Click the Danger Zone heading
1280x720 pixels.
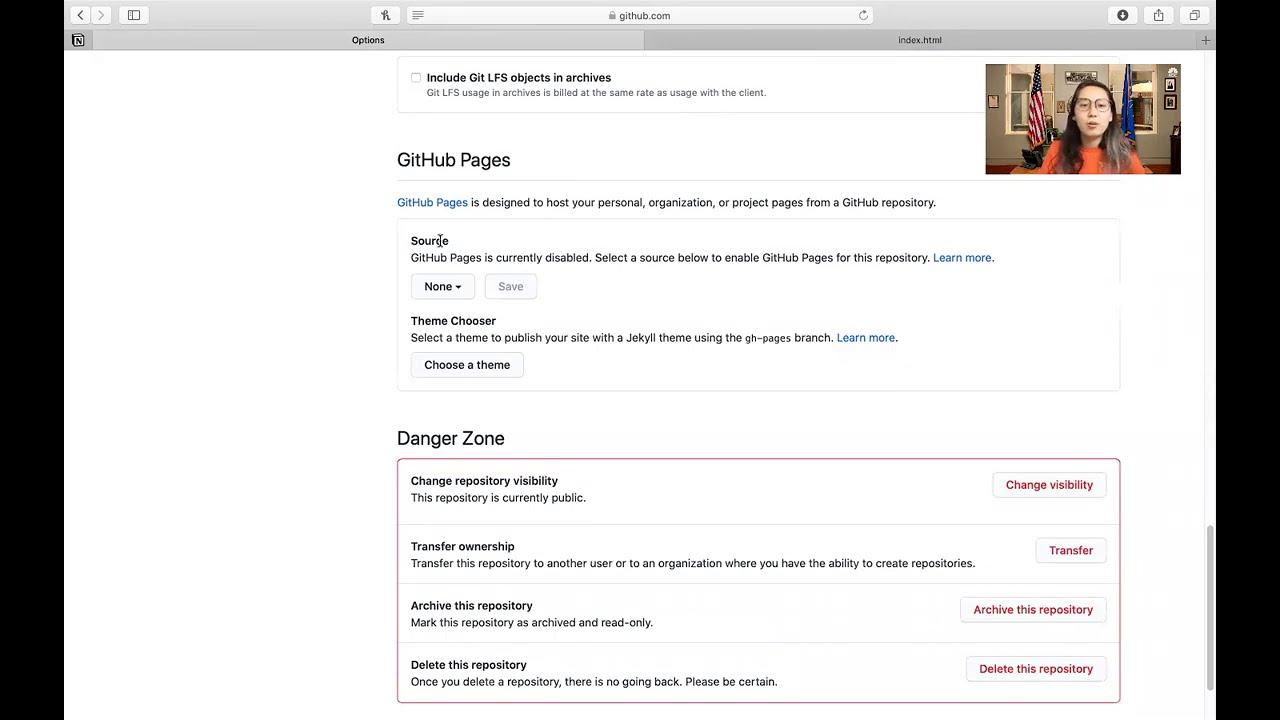pyautogui.click(x=450, y=438)
